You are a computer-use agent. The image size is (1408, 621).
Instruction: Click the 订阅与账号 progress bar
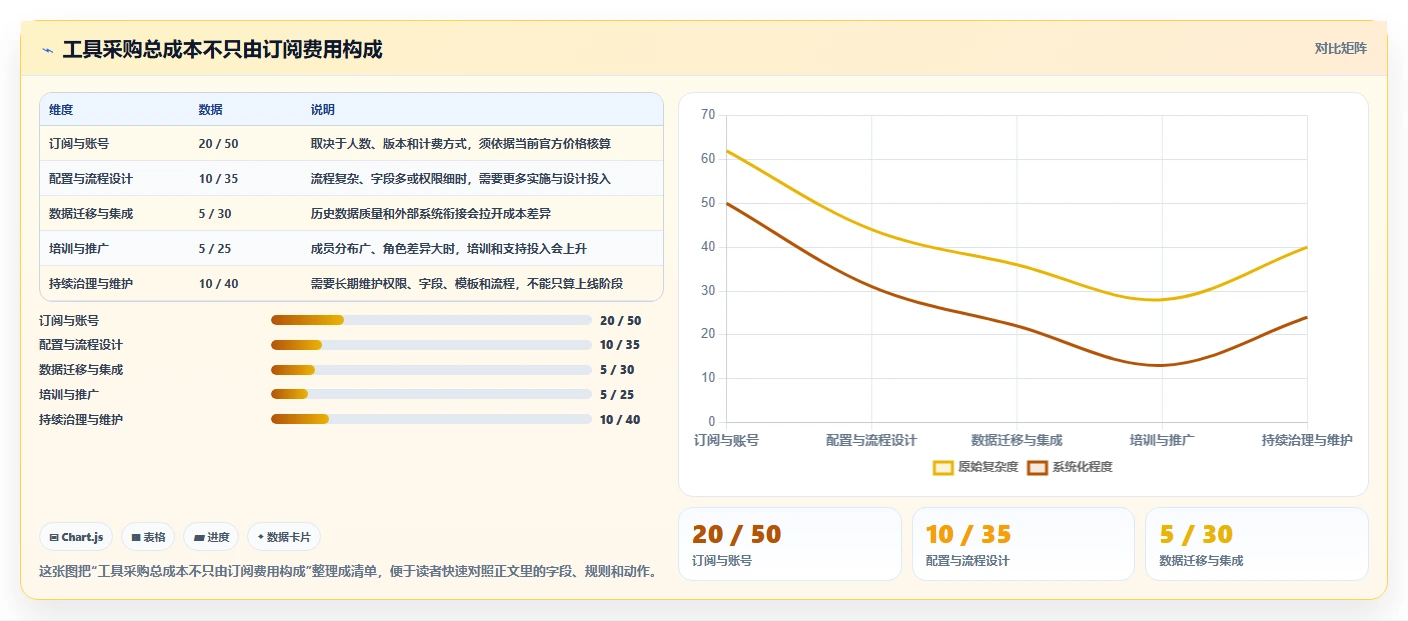(x=431, y=320)
